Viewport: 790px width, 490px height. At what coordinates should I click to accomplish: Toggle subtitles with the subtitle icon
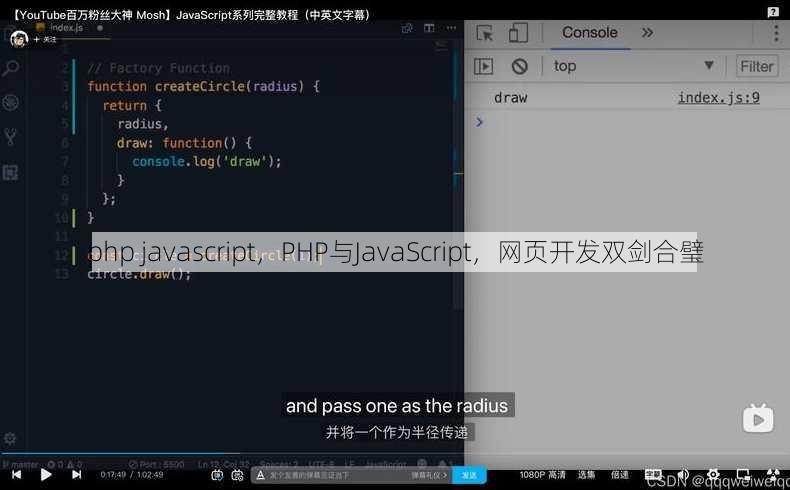click(x=653, y=474)
